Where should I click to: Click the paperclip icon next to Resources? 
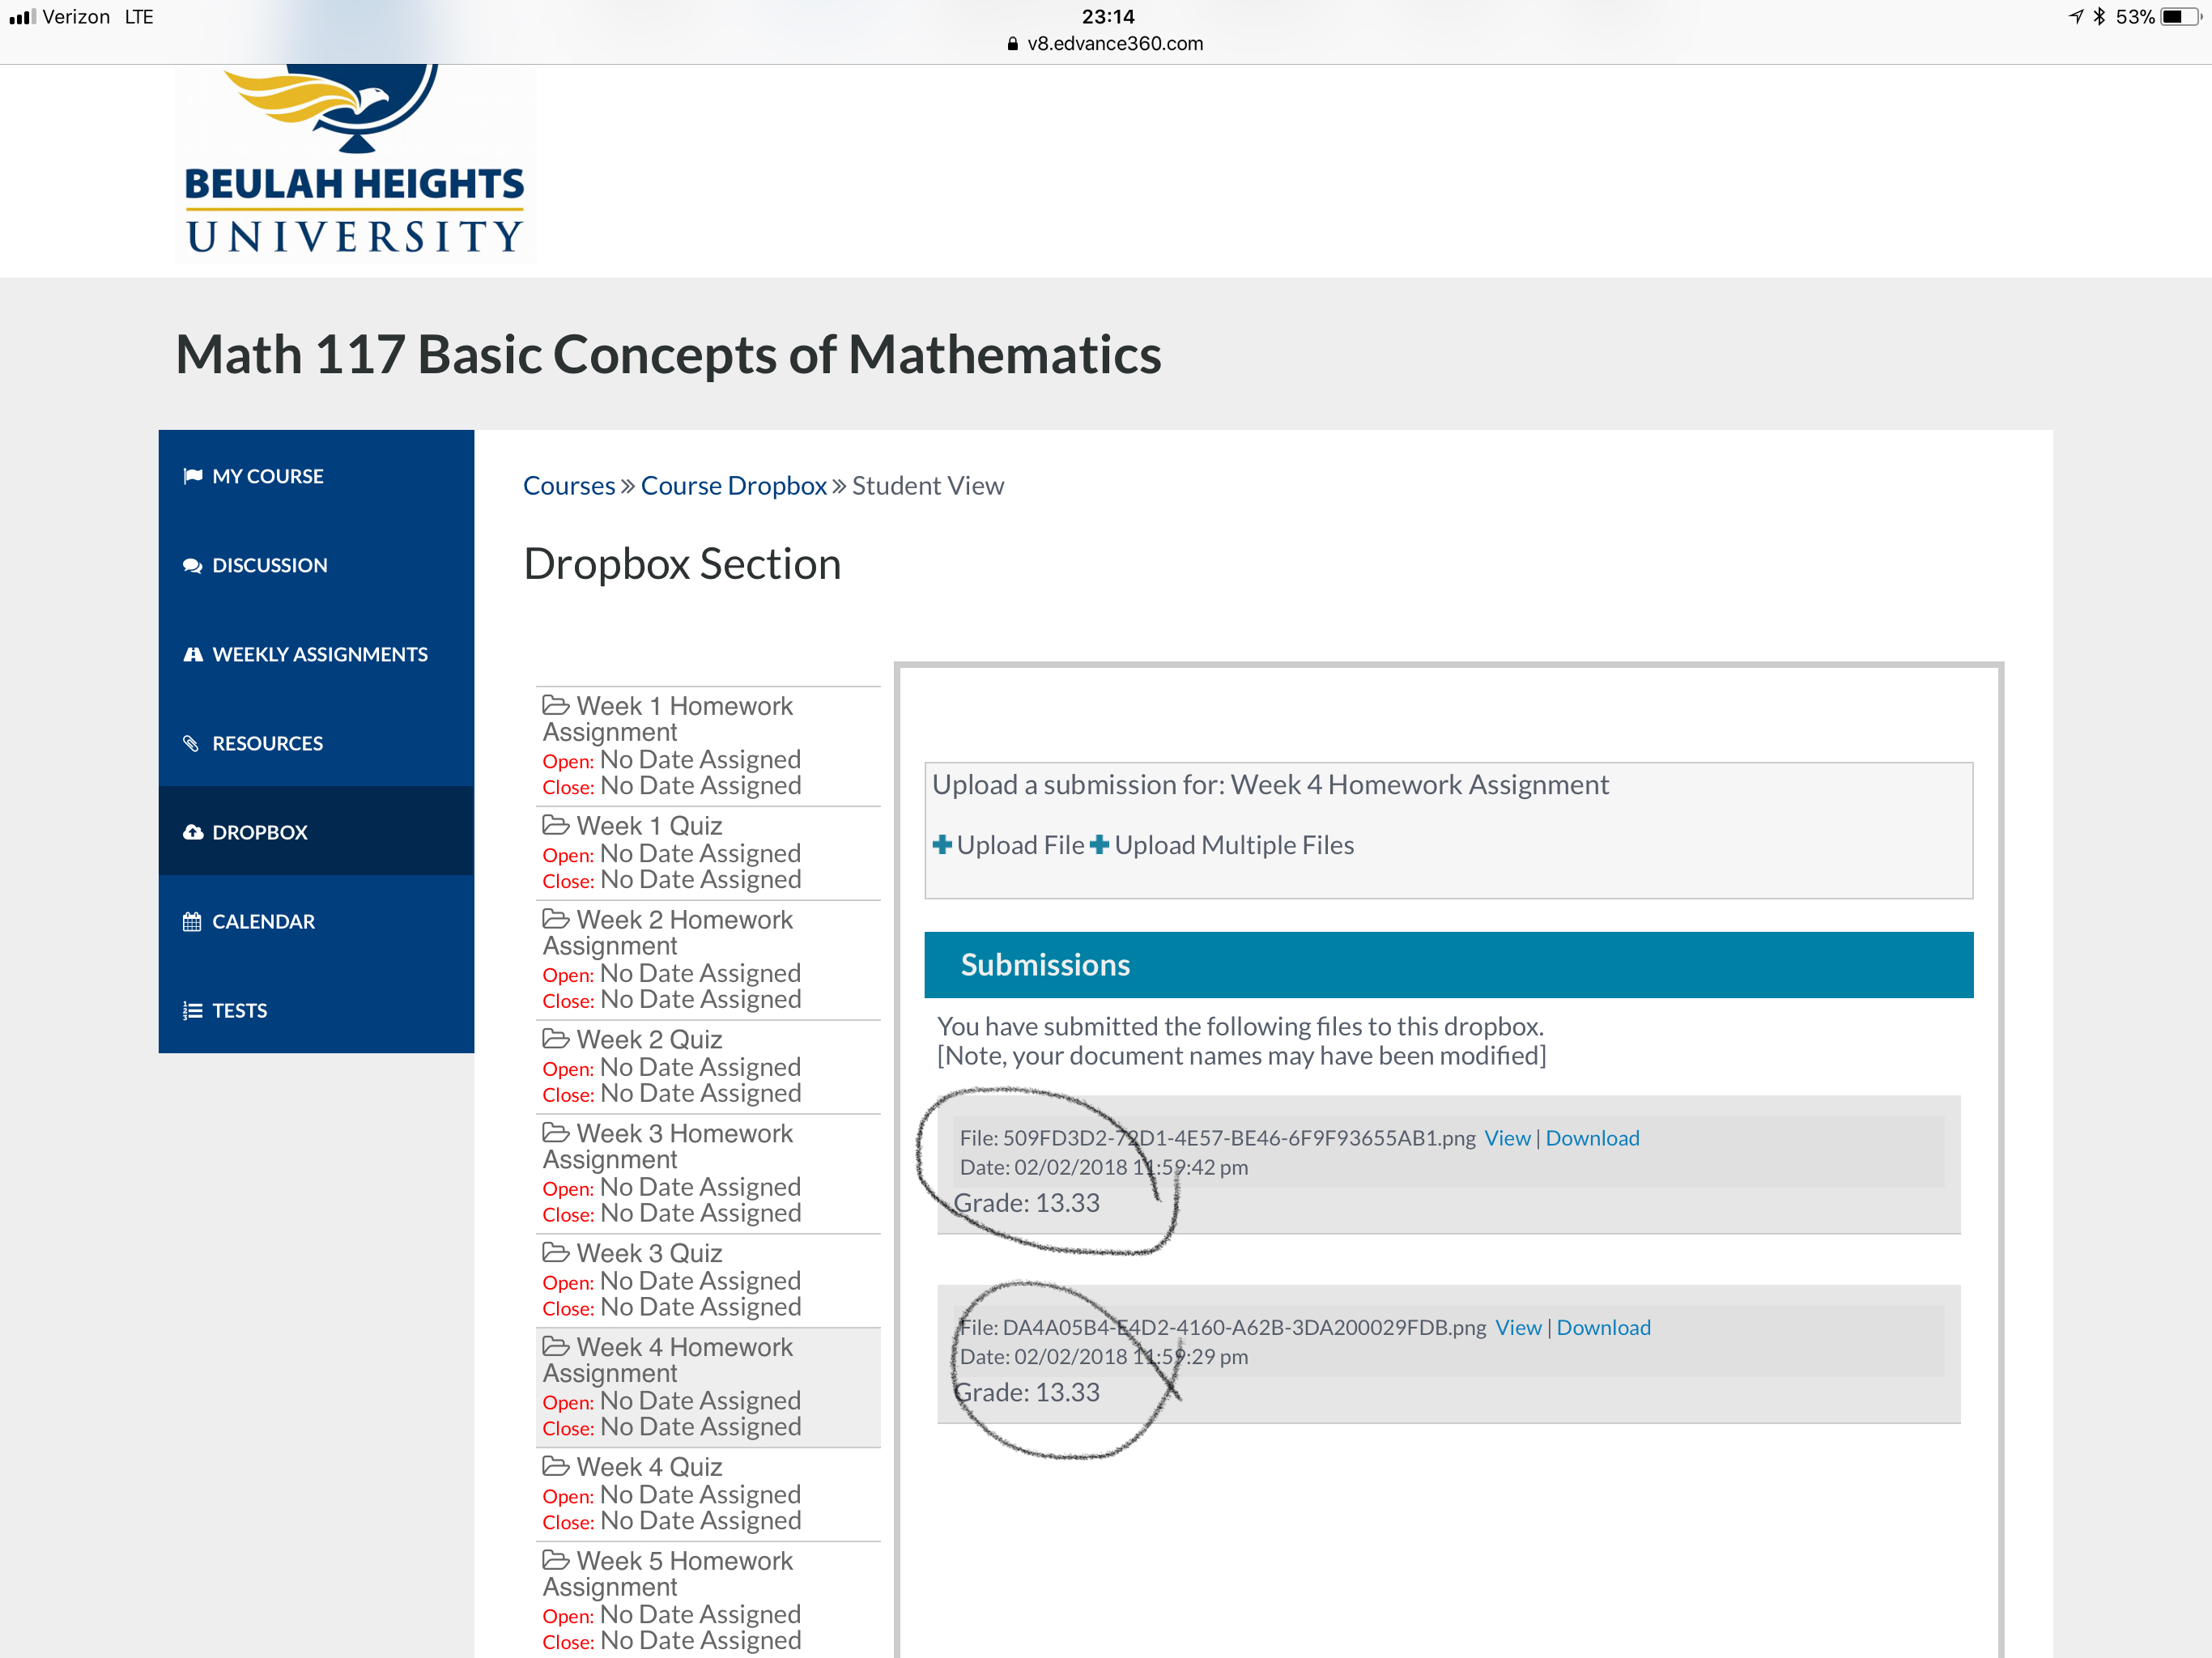tap(192, 743)
